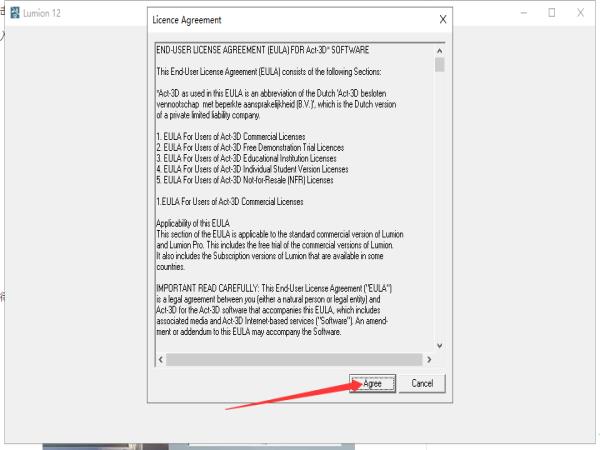Click the horizontal scrollbar right arrow
Viewport: 600px width, 450px height.
click(x=429, y=359)
